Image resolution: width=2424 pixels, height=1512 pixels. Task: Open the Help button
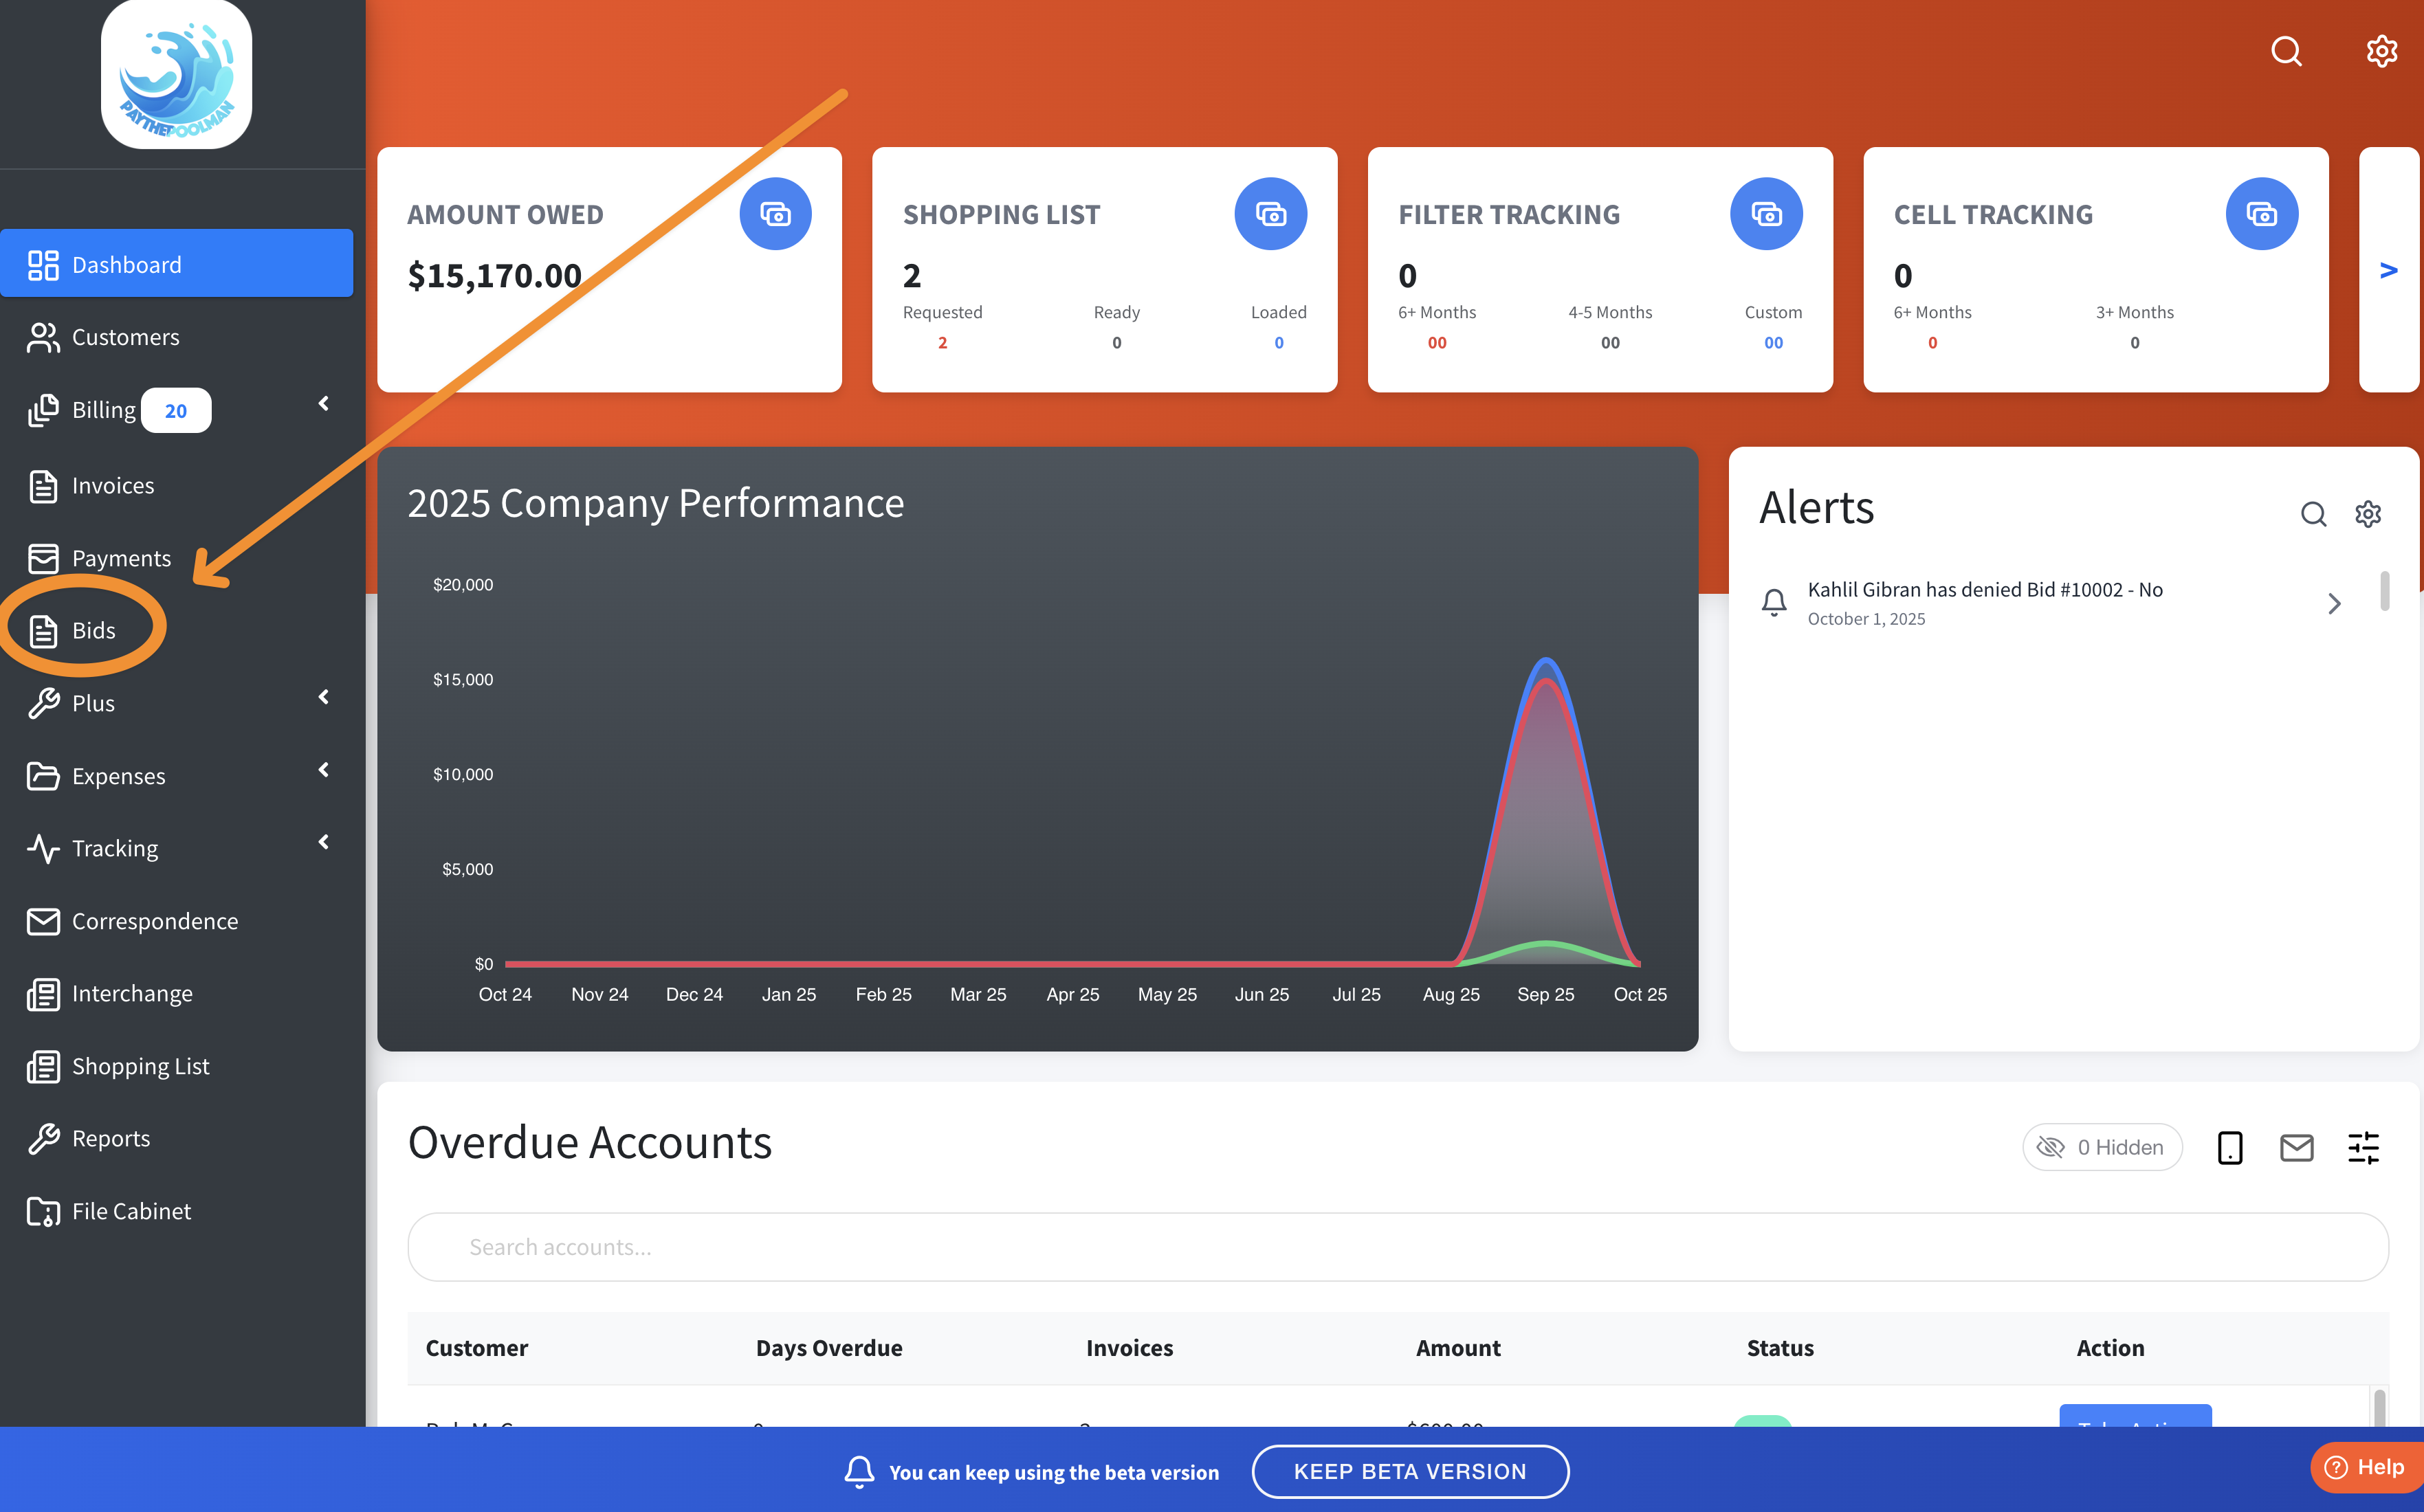pyautogui.click(x=2365, y=1467)
